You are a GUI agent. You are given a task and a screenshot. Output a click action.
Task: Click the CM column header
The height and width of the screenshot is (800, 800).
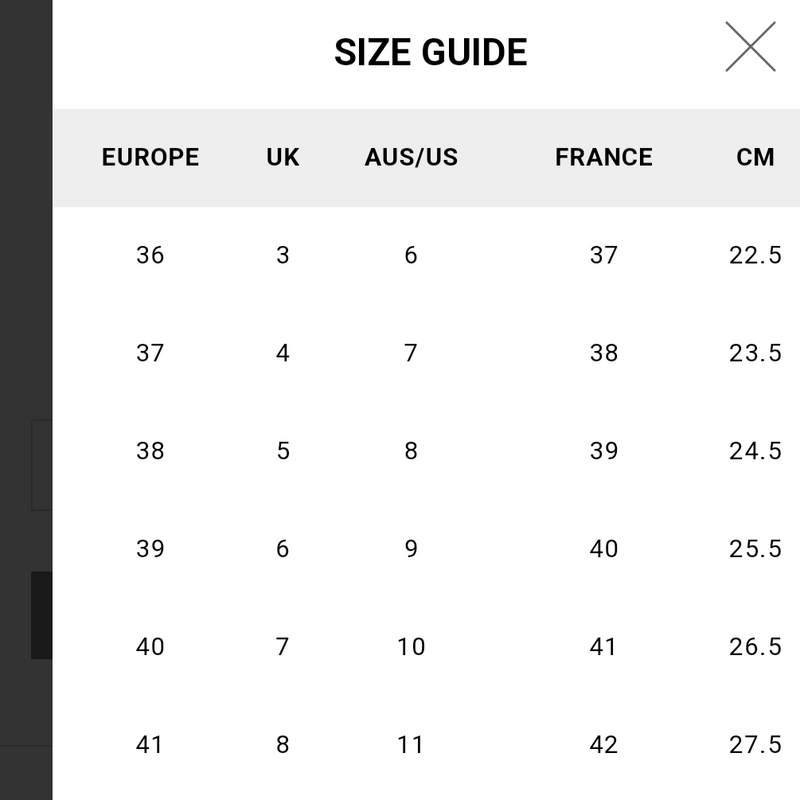(755, 157)
